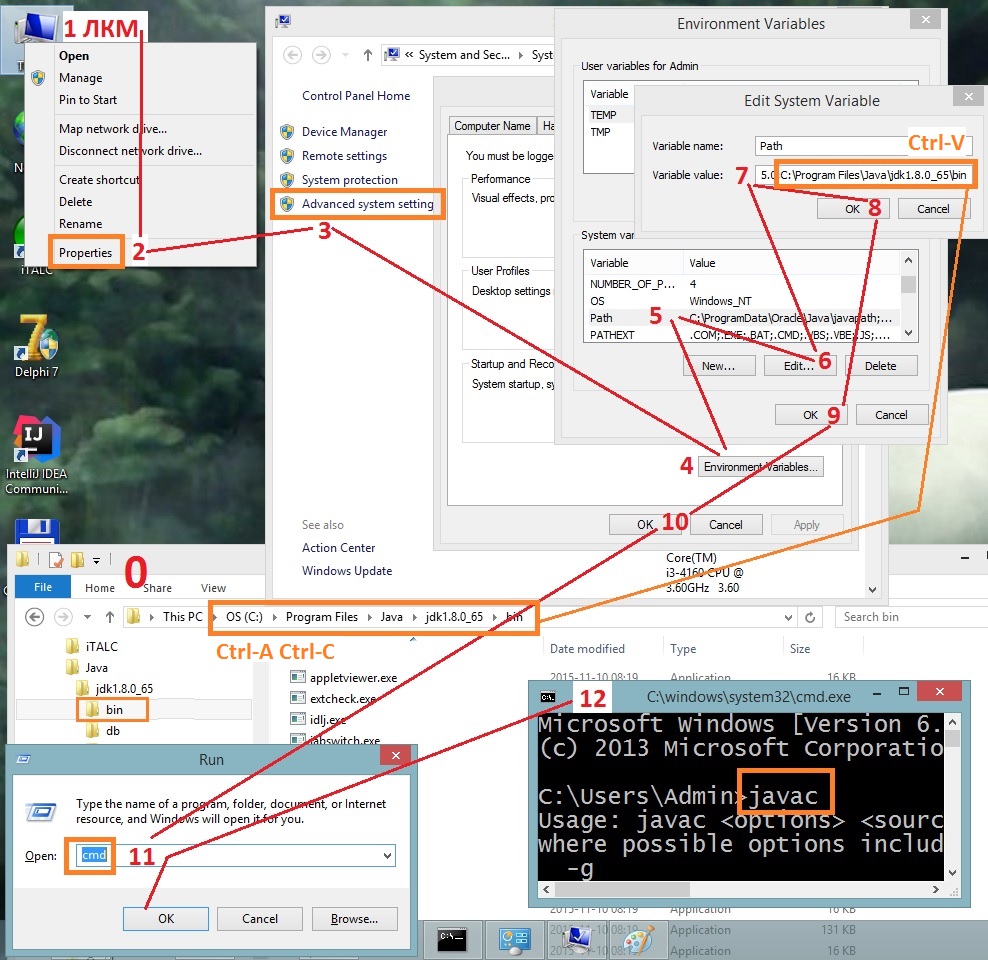
Task: Choose Manage in context menu
Action: 81,77
